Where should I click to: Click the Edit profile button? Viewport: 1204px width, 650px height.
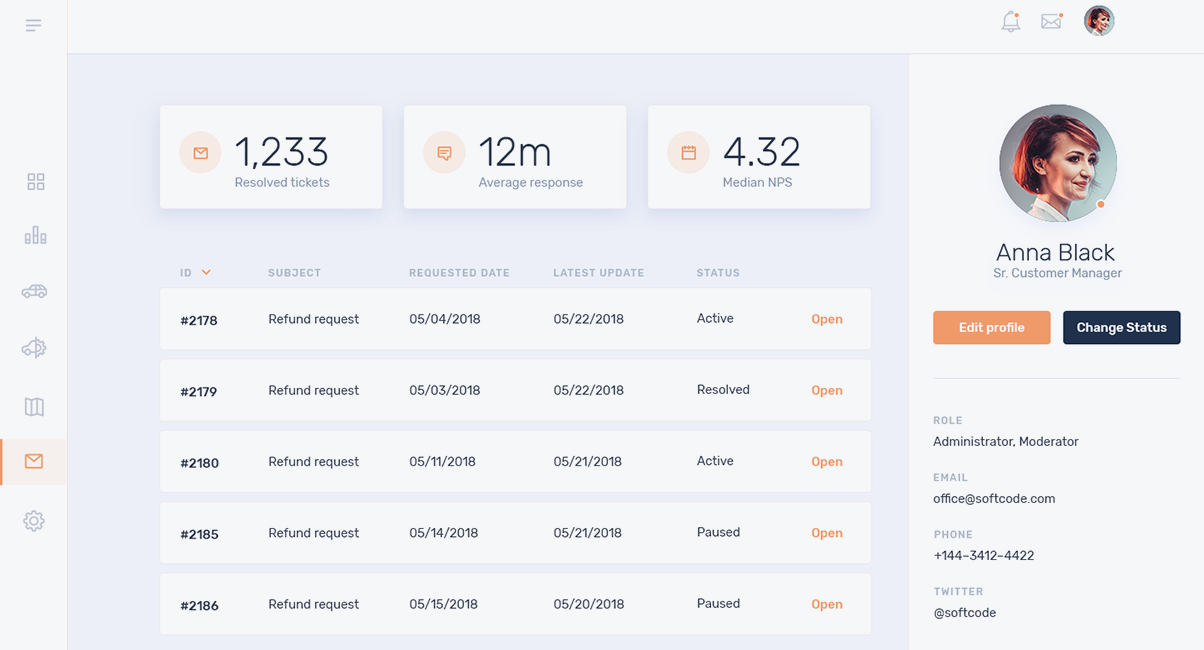991,328
